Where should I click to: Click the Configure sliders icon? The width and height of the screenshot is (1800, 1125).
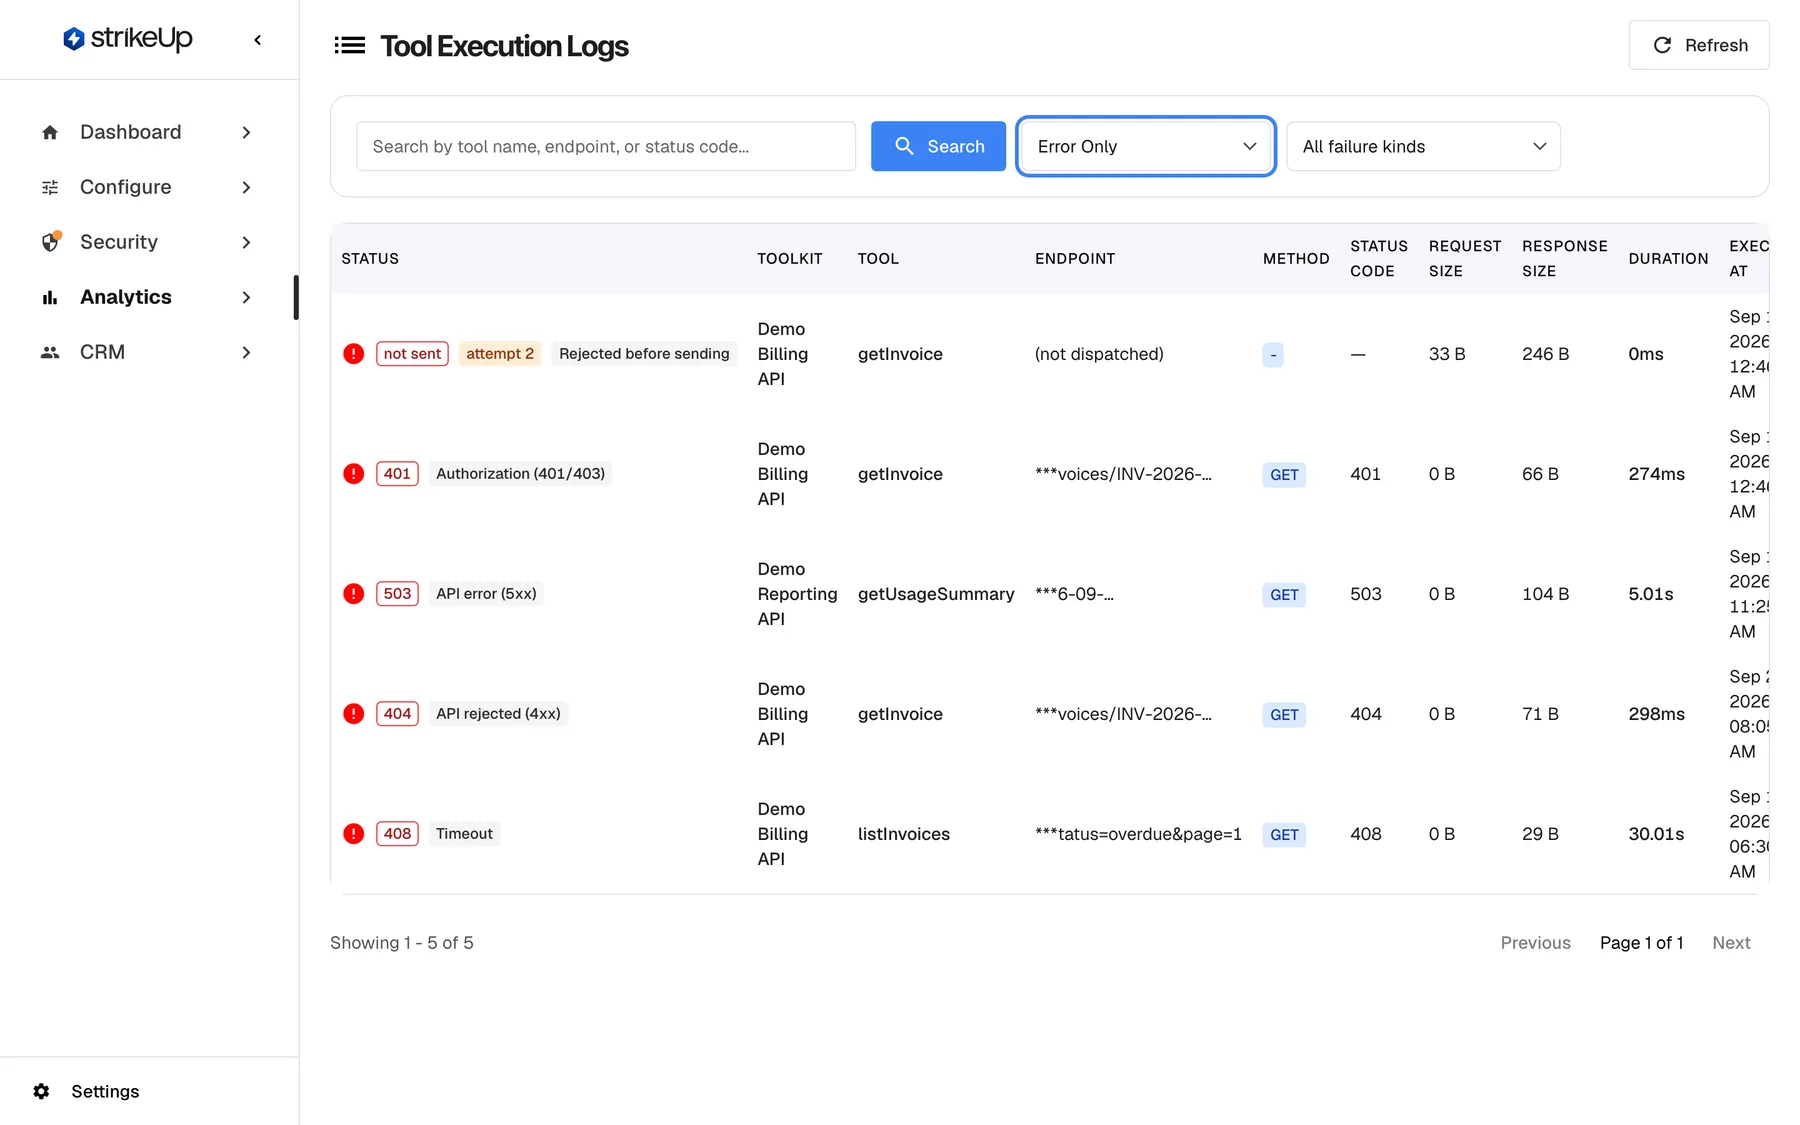coord(50,187)
